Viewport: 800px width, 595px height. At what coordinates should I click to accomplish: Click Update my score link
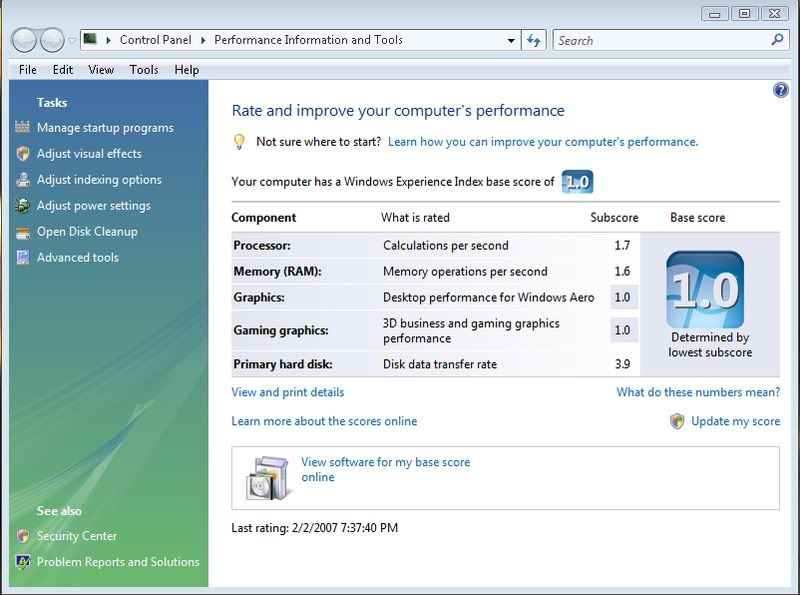(x=735, y=421)
